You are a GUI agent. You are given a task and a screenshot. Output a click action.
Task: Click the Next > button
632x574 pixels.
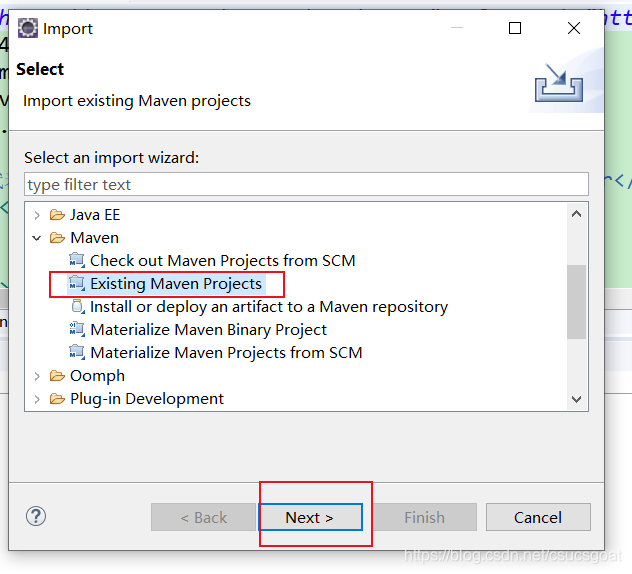310,517
